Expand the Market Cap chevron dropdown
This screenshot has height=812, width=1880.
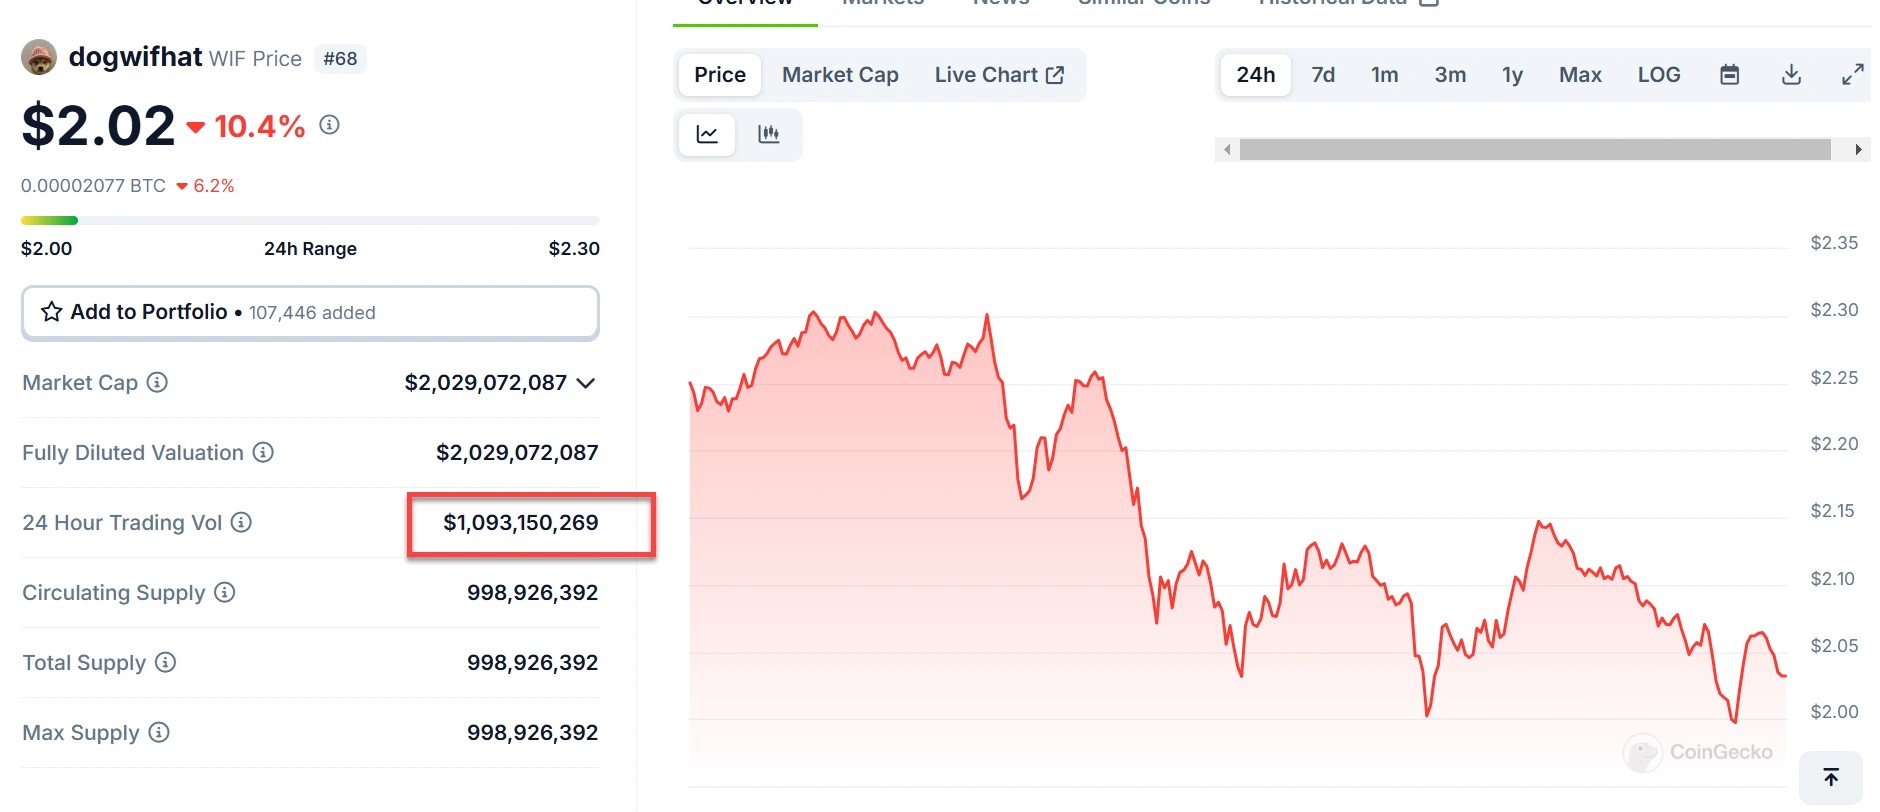(x=586, y=383)
